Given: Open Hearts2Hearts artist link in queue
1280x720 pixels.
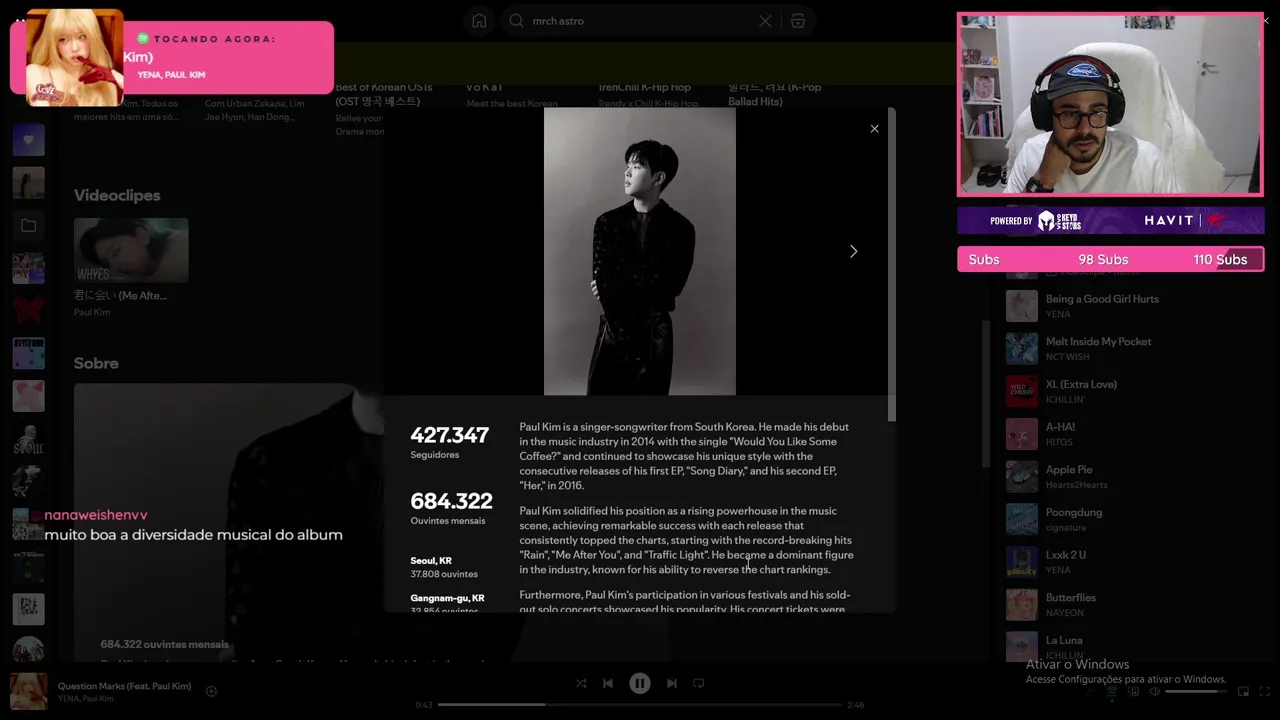Looking at the screenshot, I should pyautogui.click(x=1076, y=485).
